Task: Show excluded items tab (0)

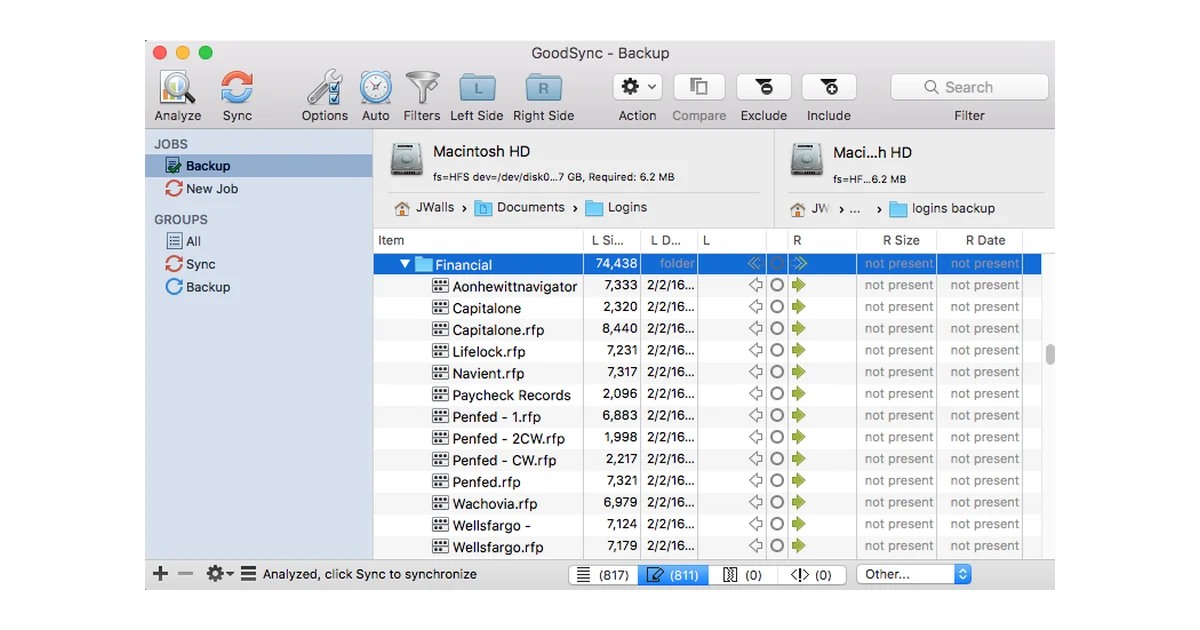Action: click(x=742, y=575)
